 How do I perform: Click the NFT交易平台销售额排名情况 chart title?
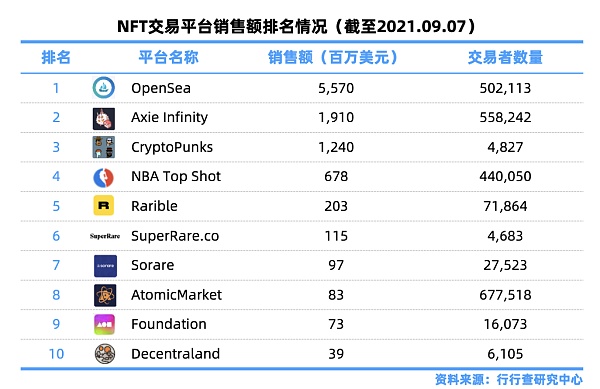click(x=297, y=26)
